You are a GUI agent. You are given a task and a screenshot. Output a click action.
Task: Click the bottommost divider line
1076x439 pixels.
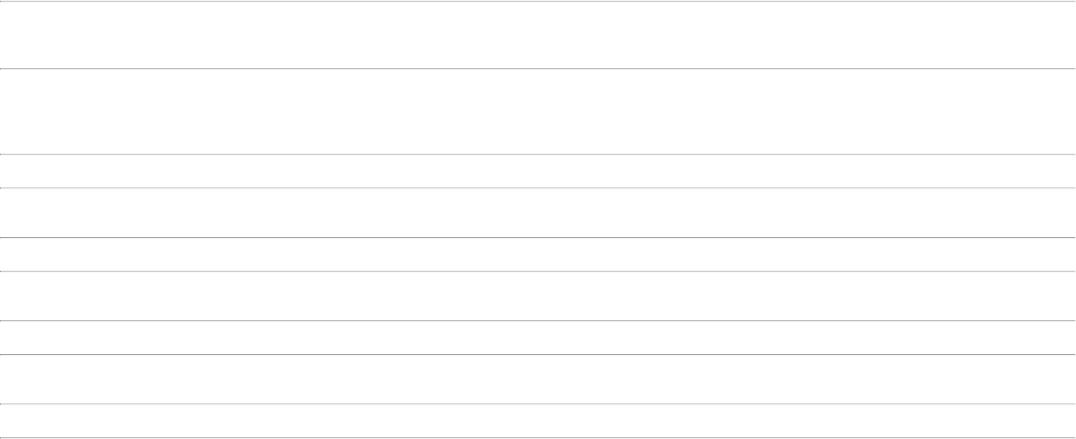538,437
